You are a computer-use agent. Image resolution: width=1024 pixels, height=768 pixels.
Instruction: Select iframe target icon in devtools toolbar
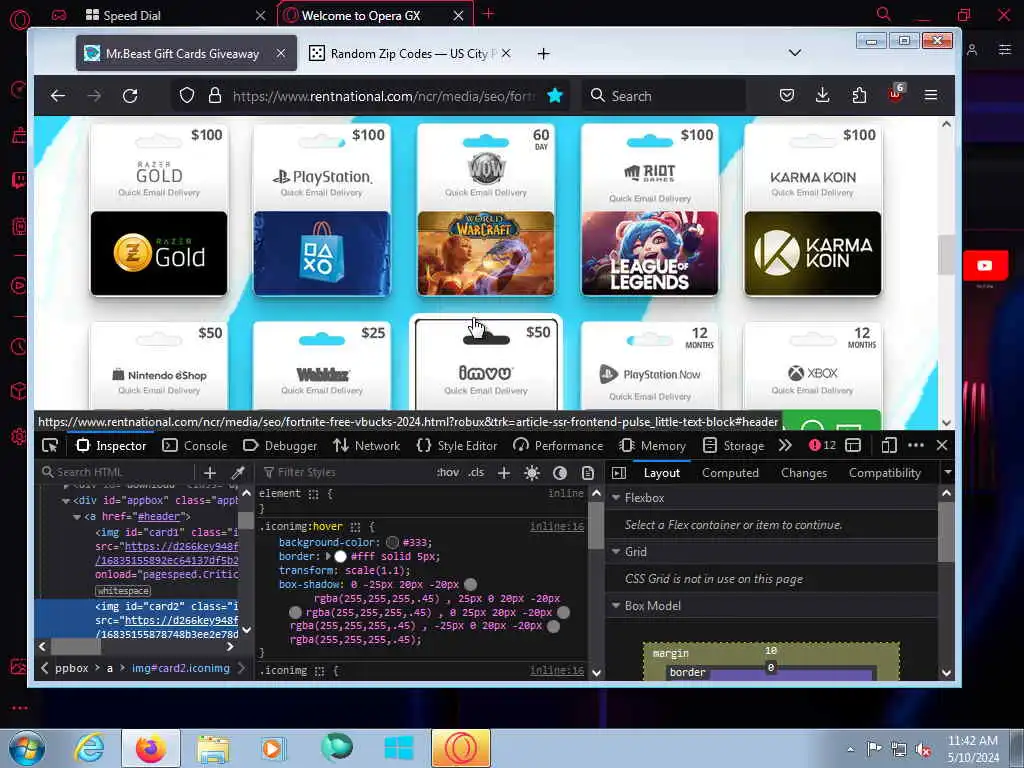[x=853, y=445]
